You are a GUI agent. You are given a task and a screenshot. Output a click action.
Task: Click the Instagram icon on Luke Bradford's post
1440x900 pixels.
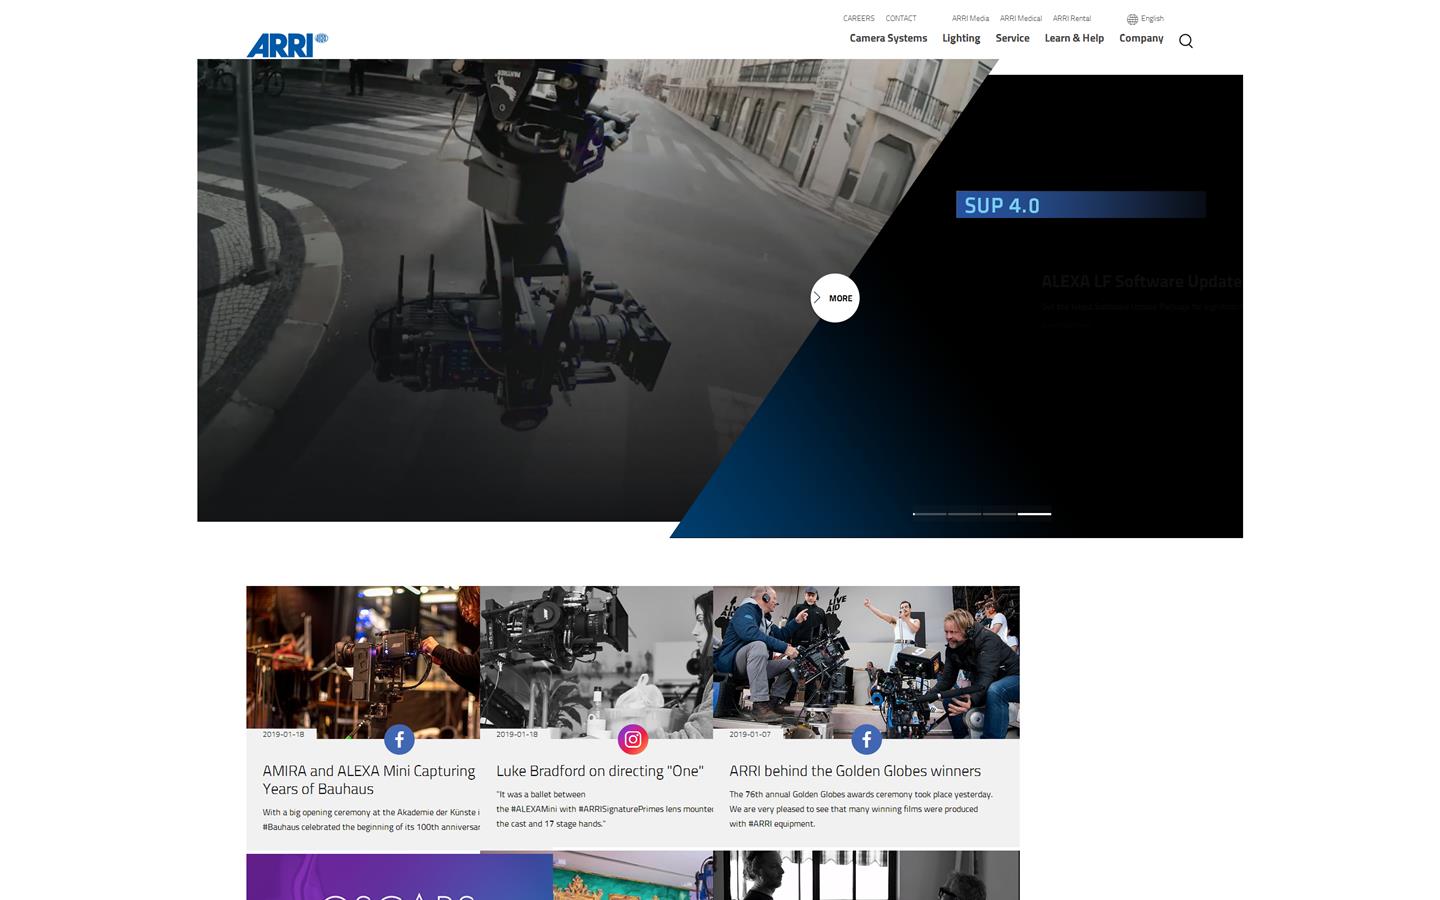[x=632, y=740]
